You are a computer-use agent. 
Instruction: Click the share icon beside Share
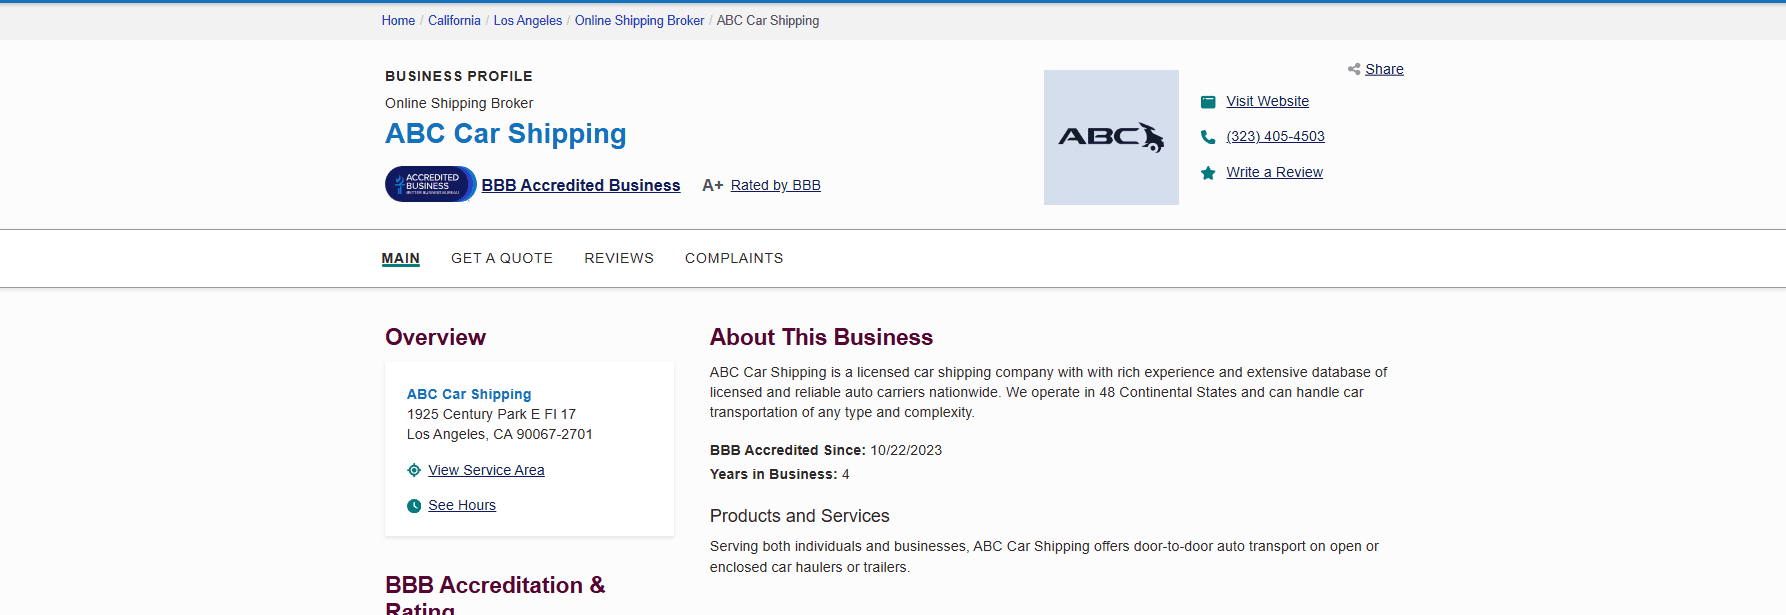point(1354,69)
